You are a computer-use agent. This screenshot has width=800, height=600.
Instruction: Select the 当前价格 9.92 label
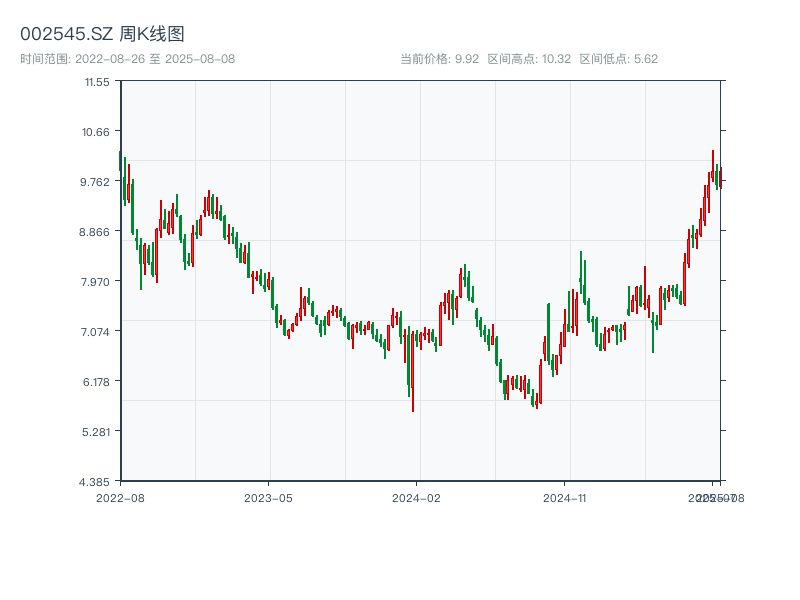coord(439,59)
